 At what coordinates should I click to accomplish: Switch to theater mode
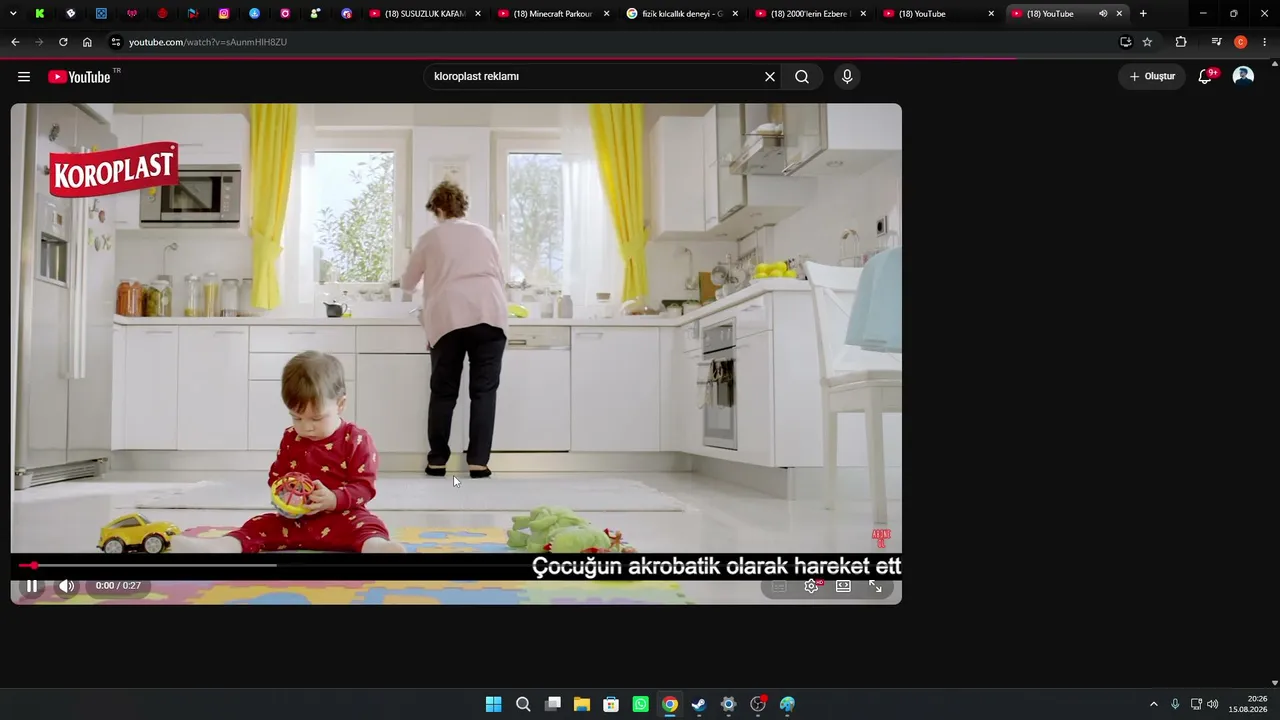tap(843, 586)
